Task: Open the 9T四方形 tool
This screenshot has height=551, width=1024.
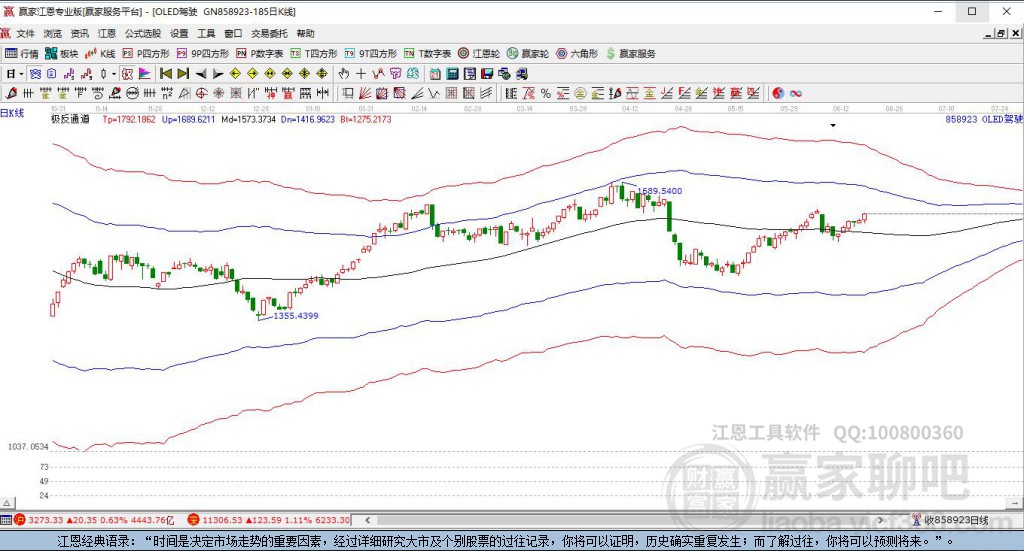Action: 370,54
